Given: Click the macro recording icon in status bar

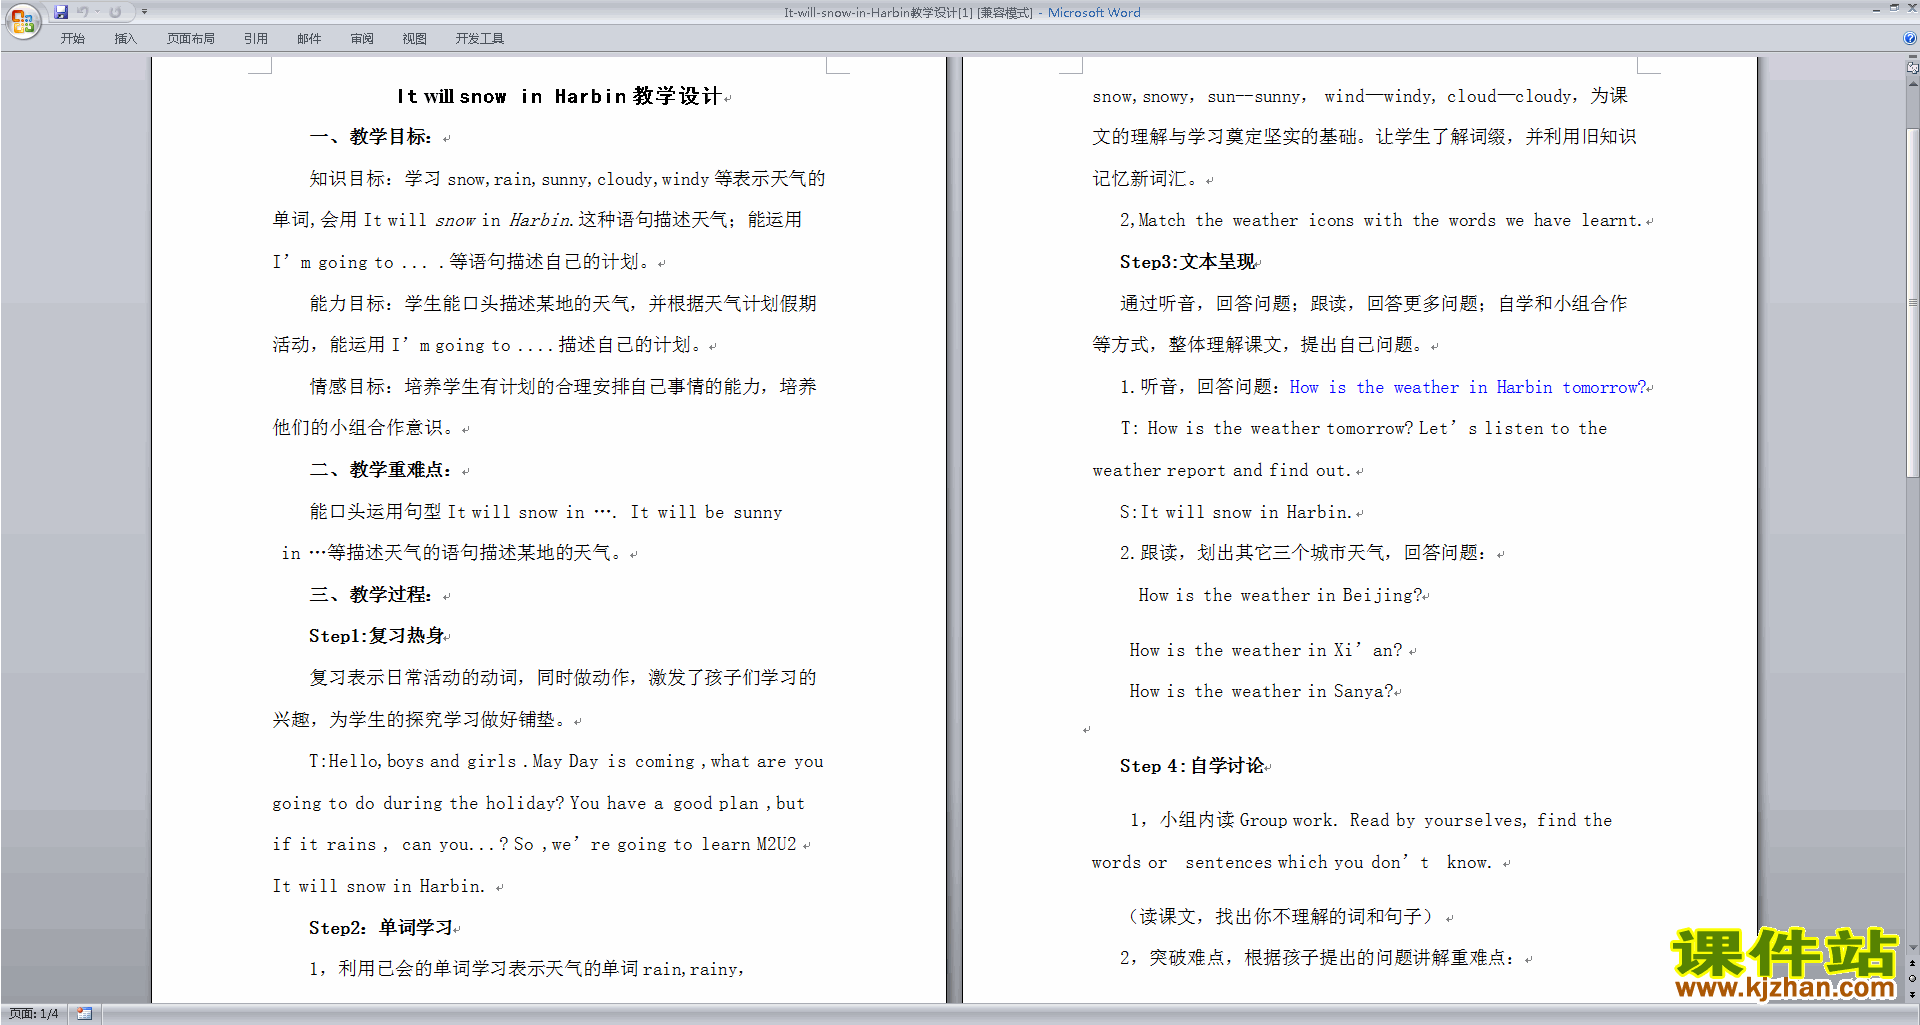Looking at the screenshot, I should [x=84, y=1014].
